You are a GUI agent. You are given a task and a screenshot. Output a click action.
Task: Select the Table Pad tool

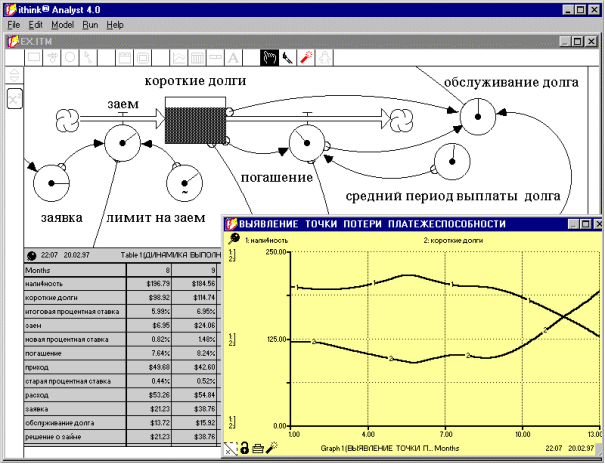tap(197, 58)
